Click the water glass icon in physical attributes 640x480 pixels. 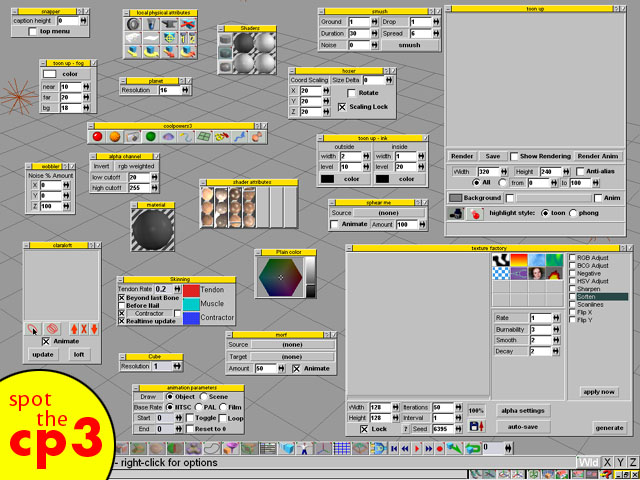151,24
